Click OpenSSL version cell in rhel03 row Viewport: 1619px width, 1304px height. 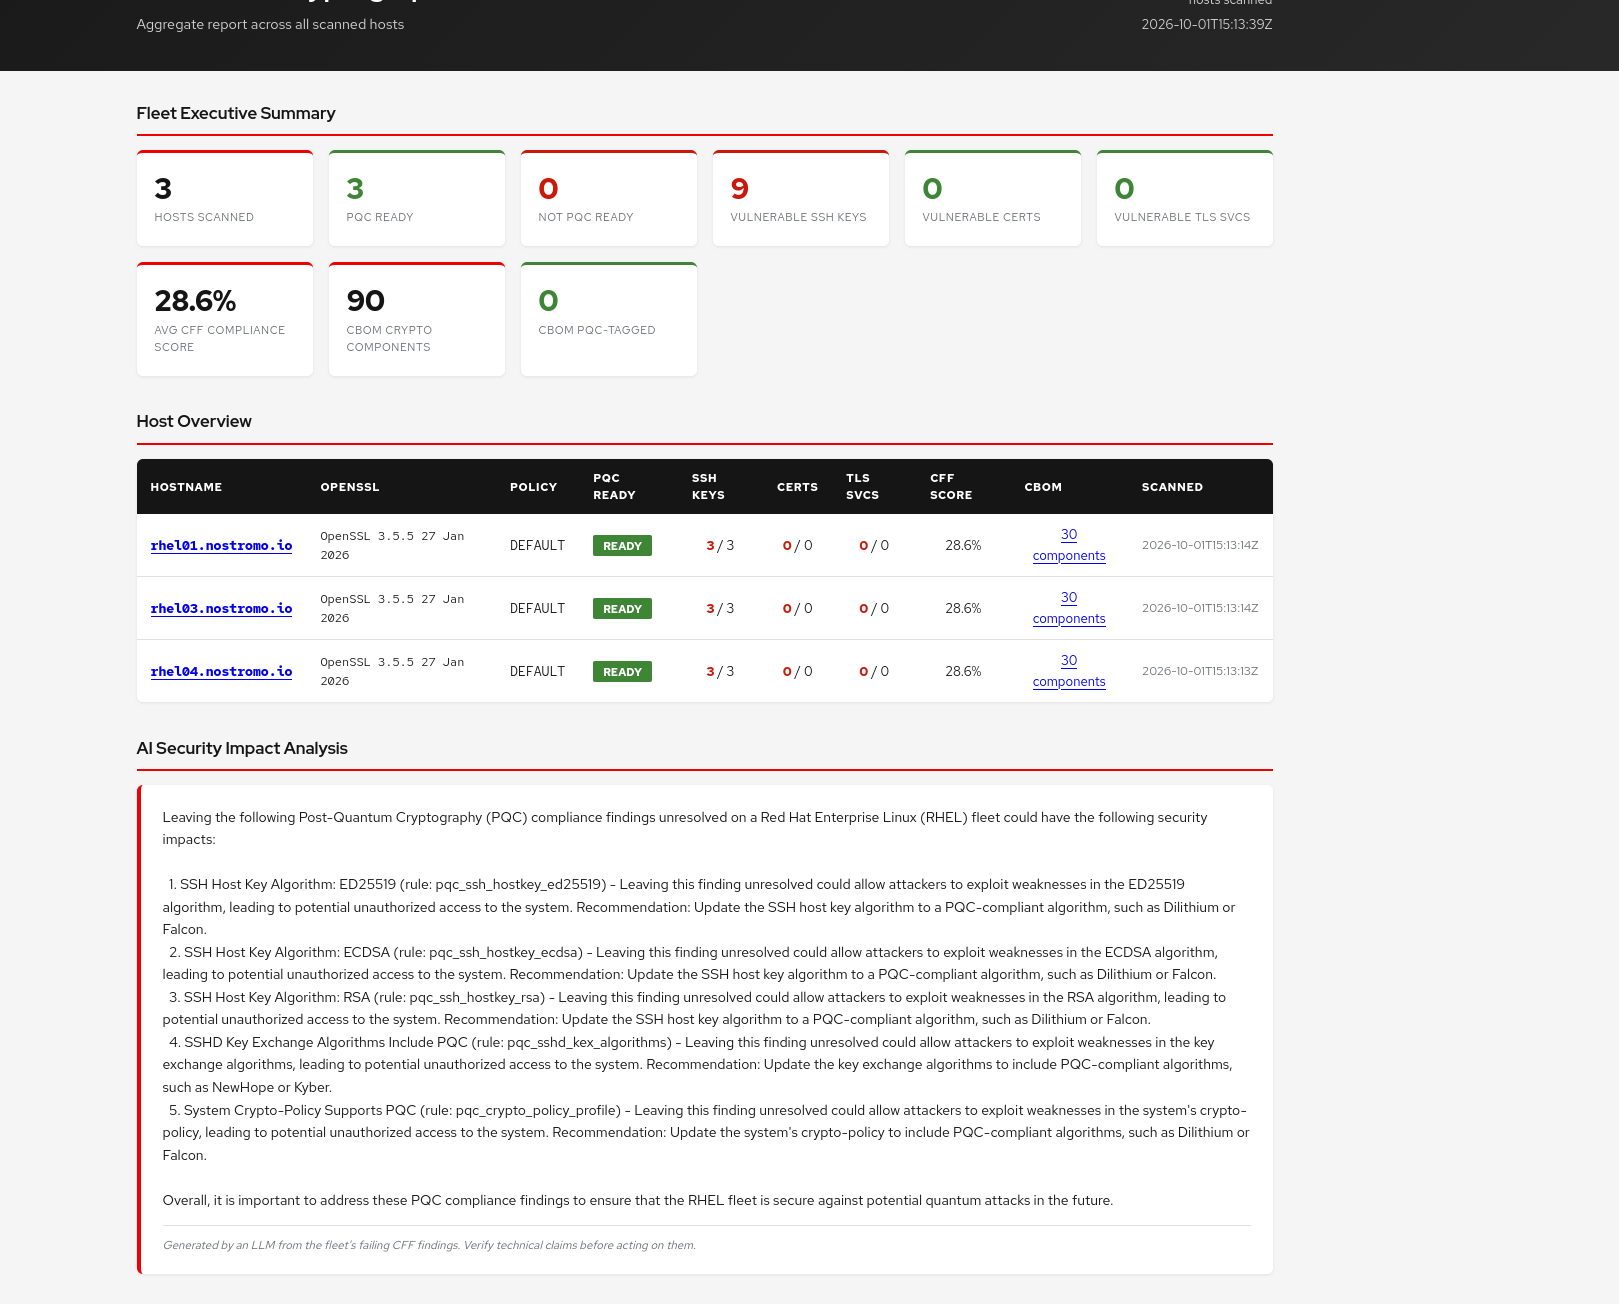click(x=392, y=608)
